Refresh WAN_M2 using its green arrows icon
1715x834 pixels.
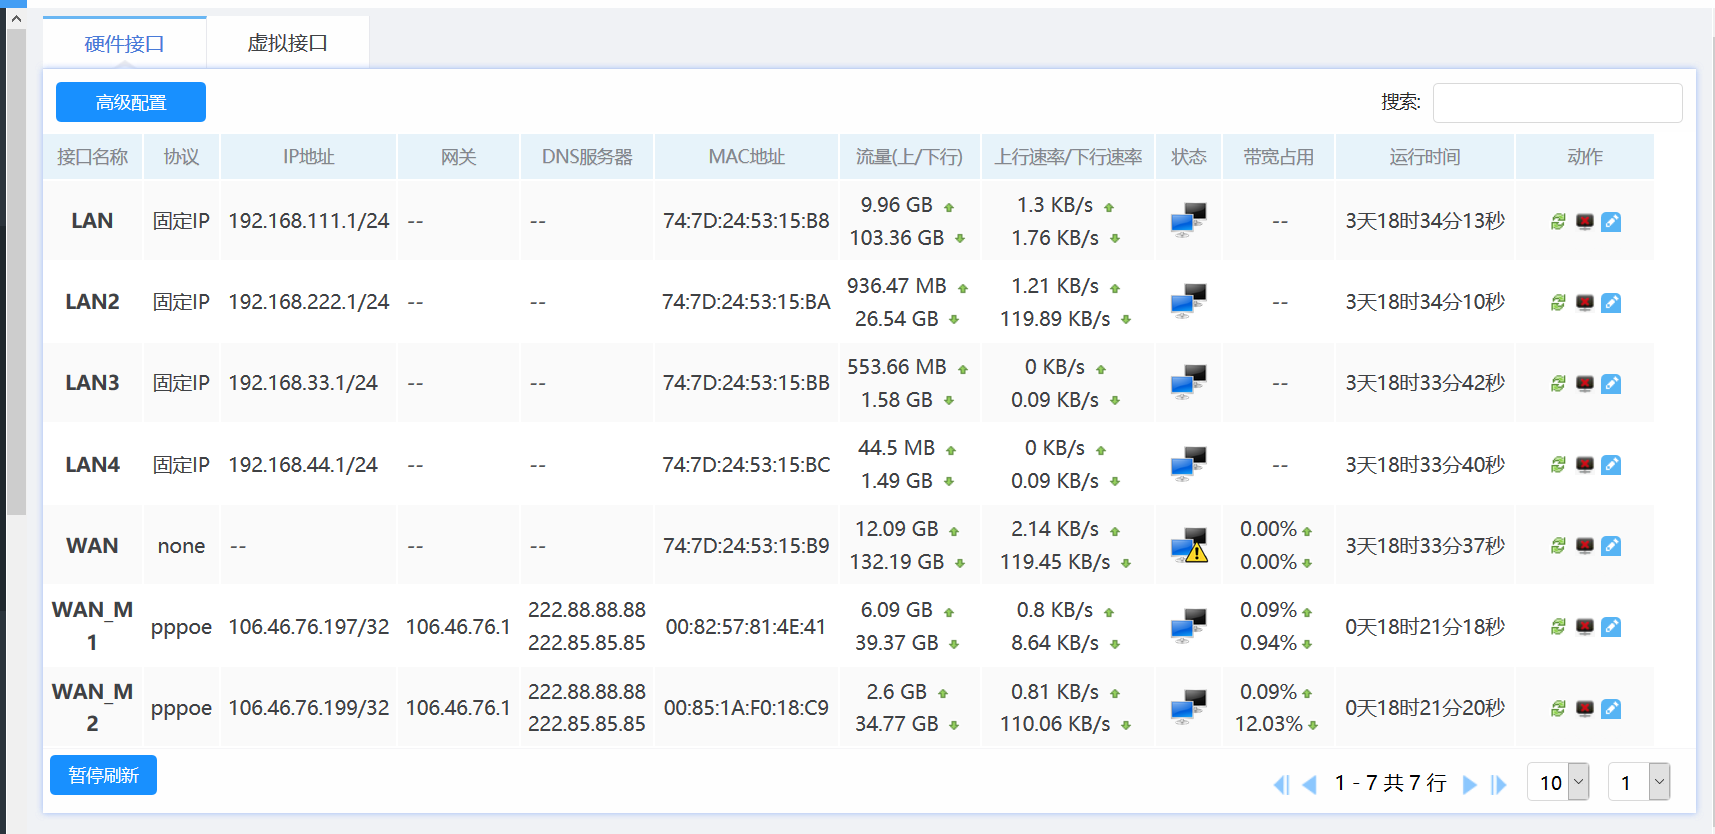[1558, 709]
